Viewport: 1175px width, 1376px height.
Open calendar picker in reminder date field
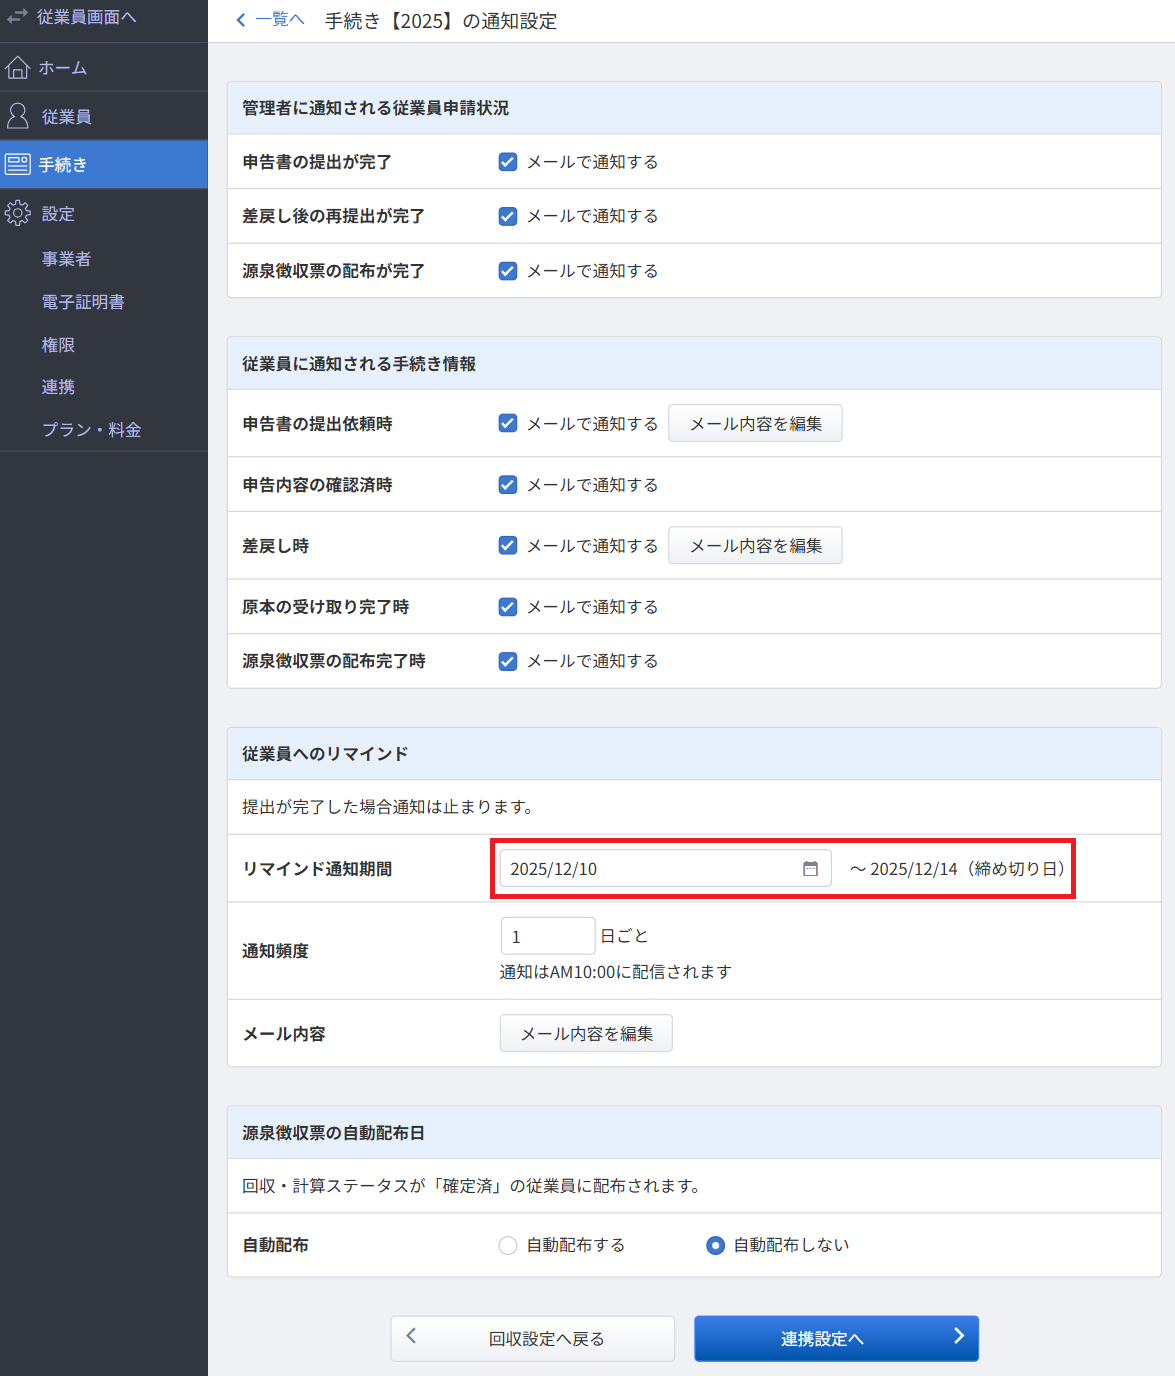[810, 869]
